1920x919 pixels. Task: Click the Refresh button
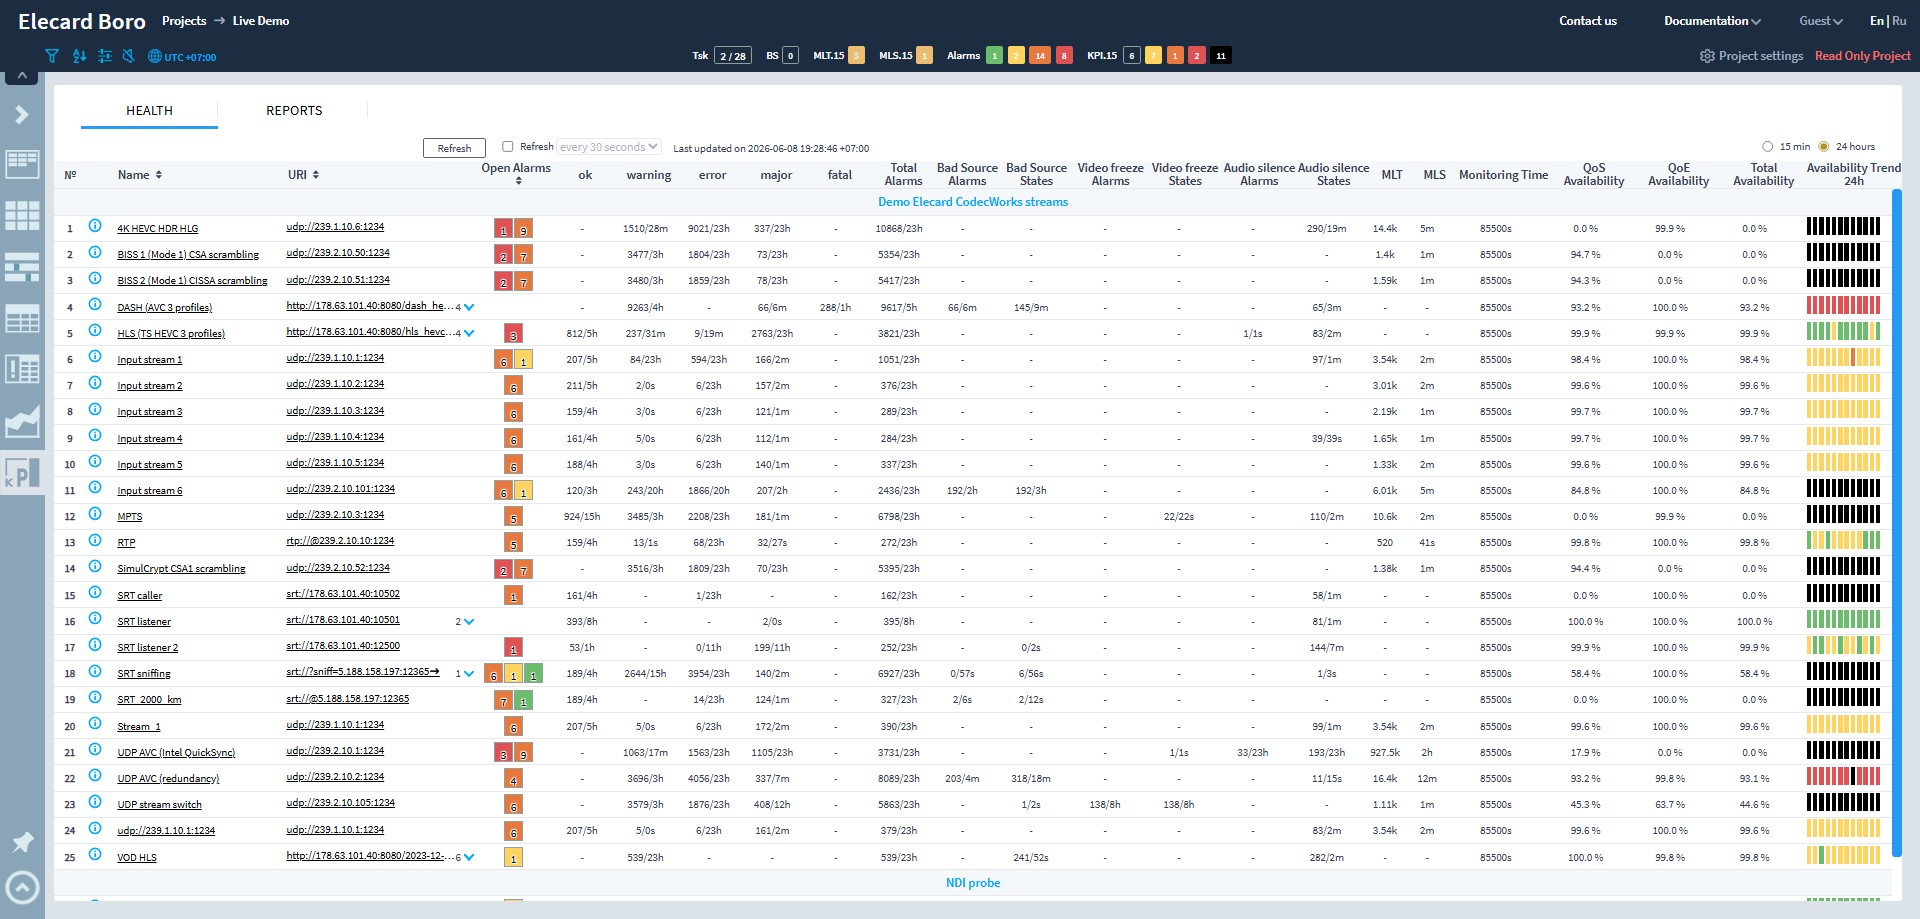pos(454,148)
